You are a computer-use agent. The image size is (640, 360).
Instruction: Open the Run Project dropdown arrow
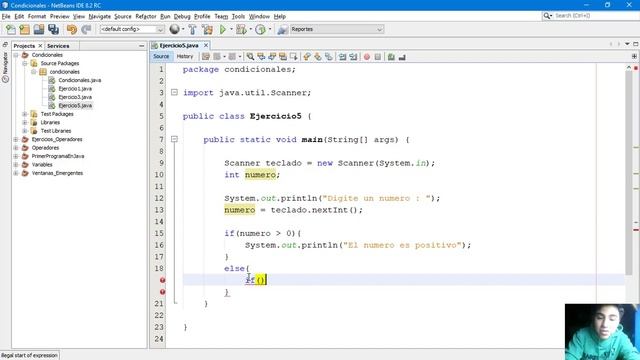point(231,29)
